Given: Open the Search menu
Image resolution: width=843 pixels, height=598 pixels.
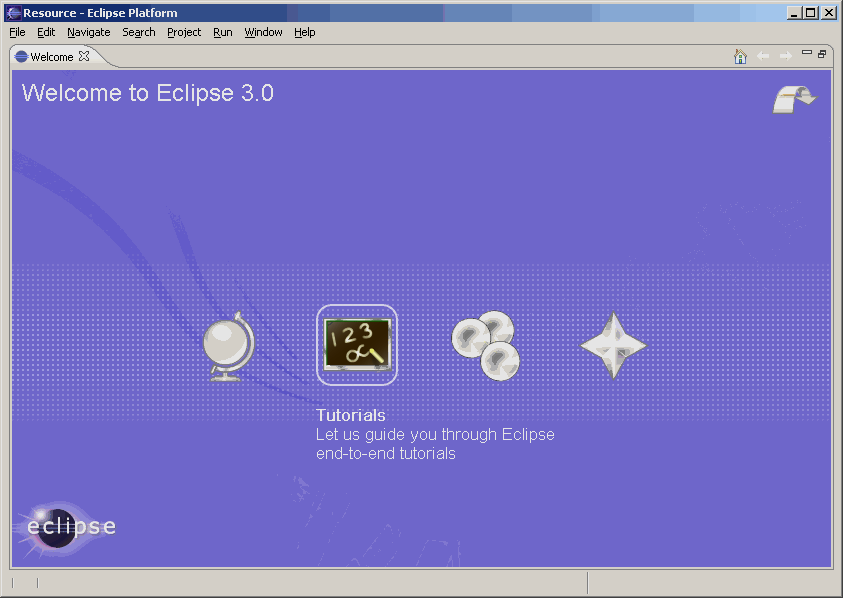Looking at the screenshot, I should pyautogui.click(x=139, y=32).
